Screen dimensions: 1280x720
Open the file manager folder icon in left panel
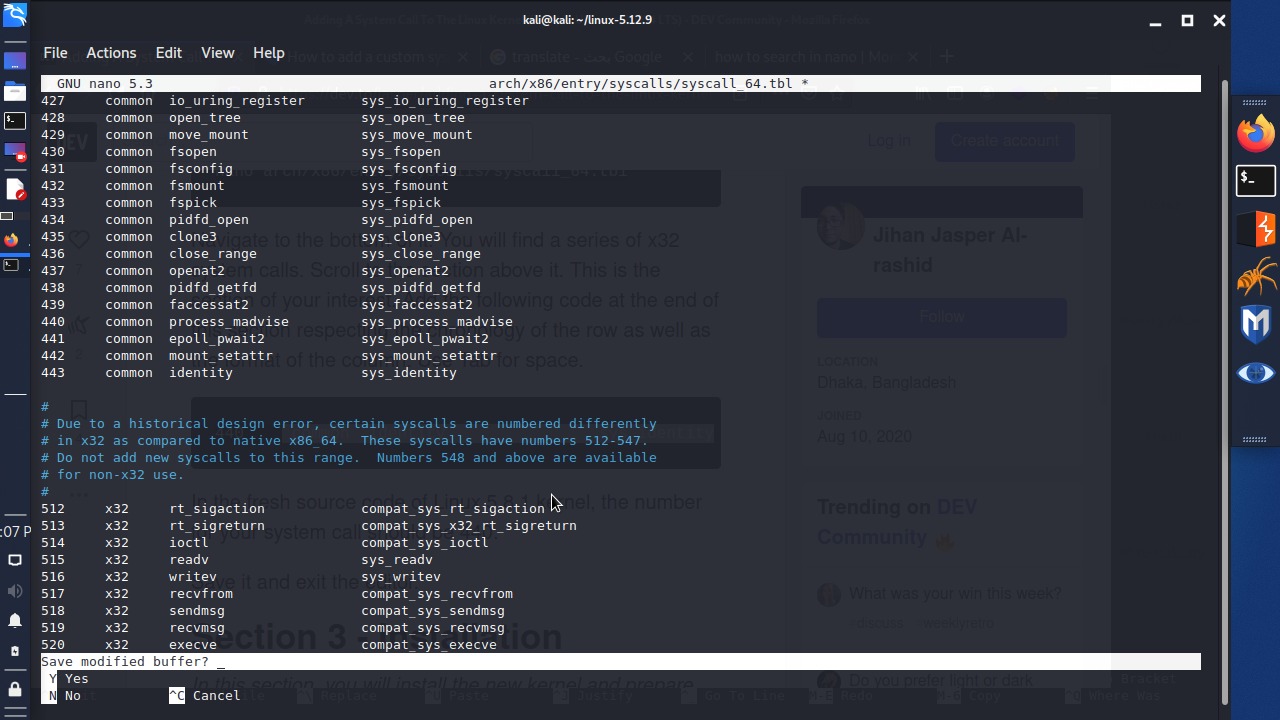pos(14,92)
